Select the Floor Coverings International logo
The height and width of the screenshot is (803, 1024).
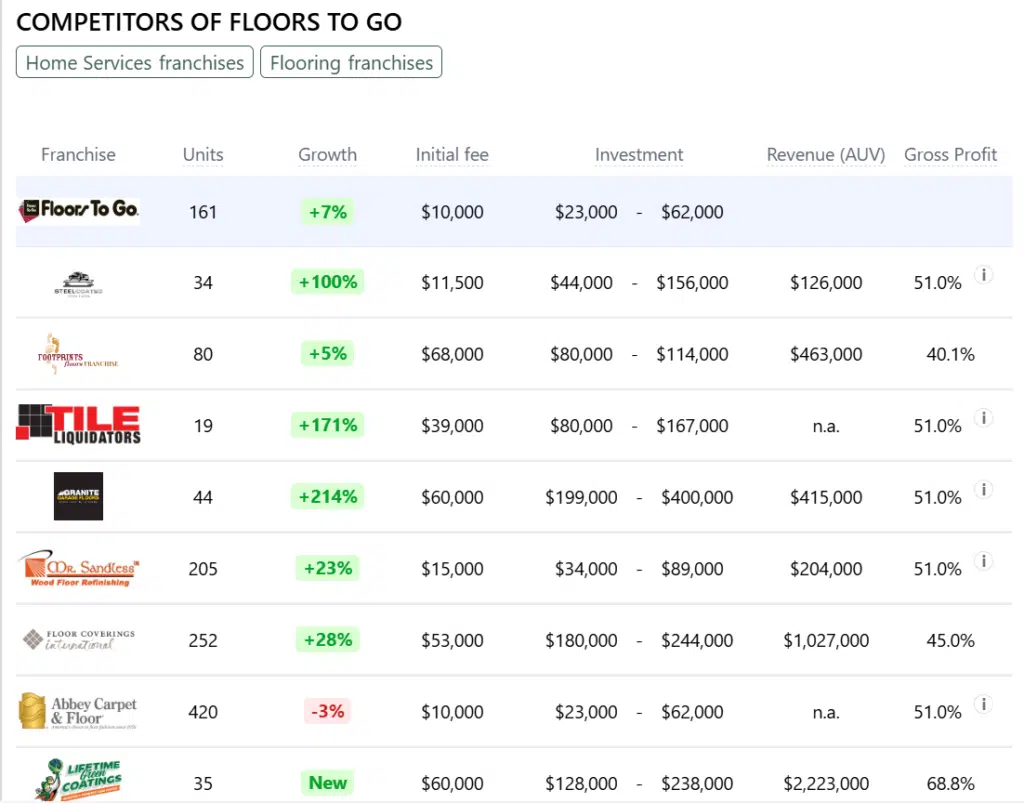point(78,640)
